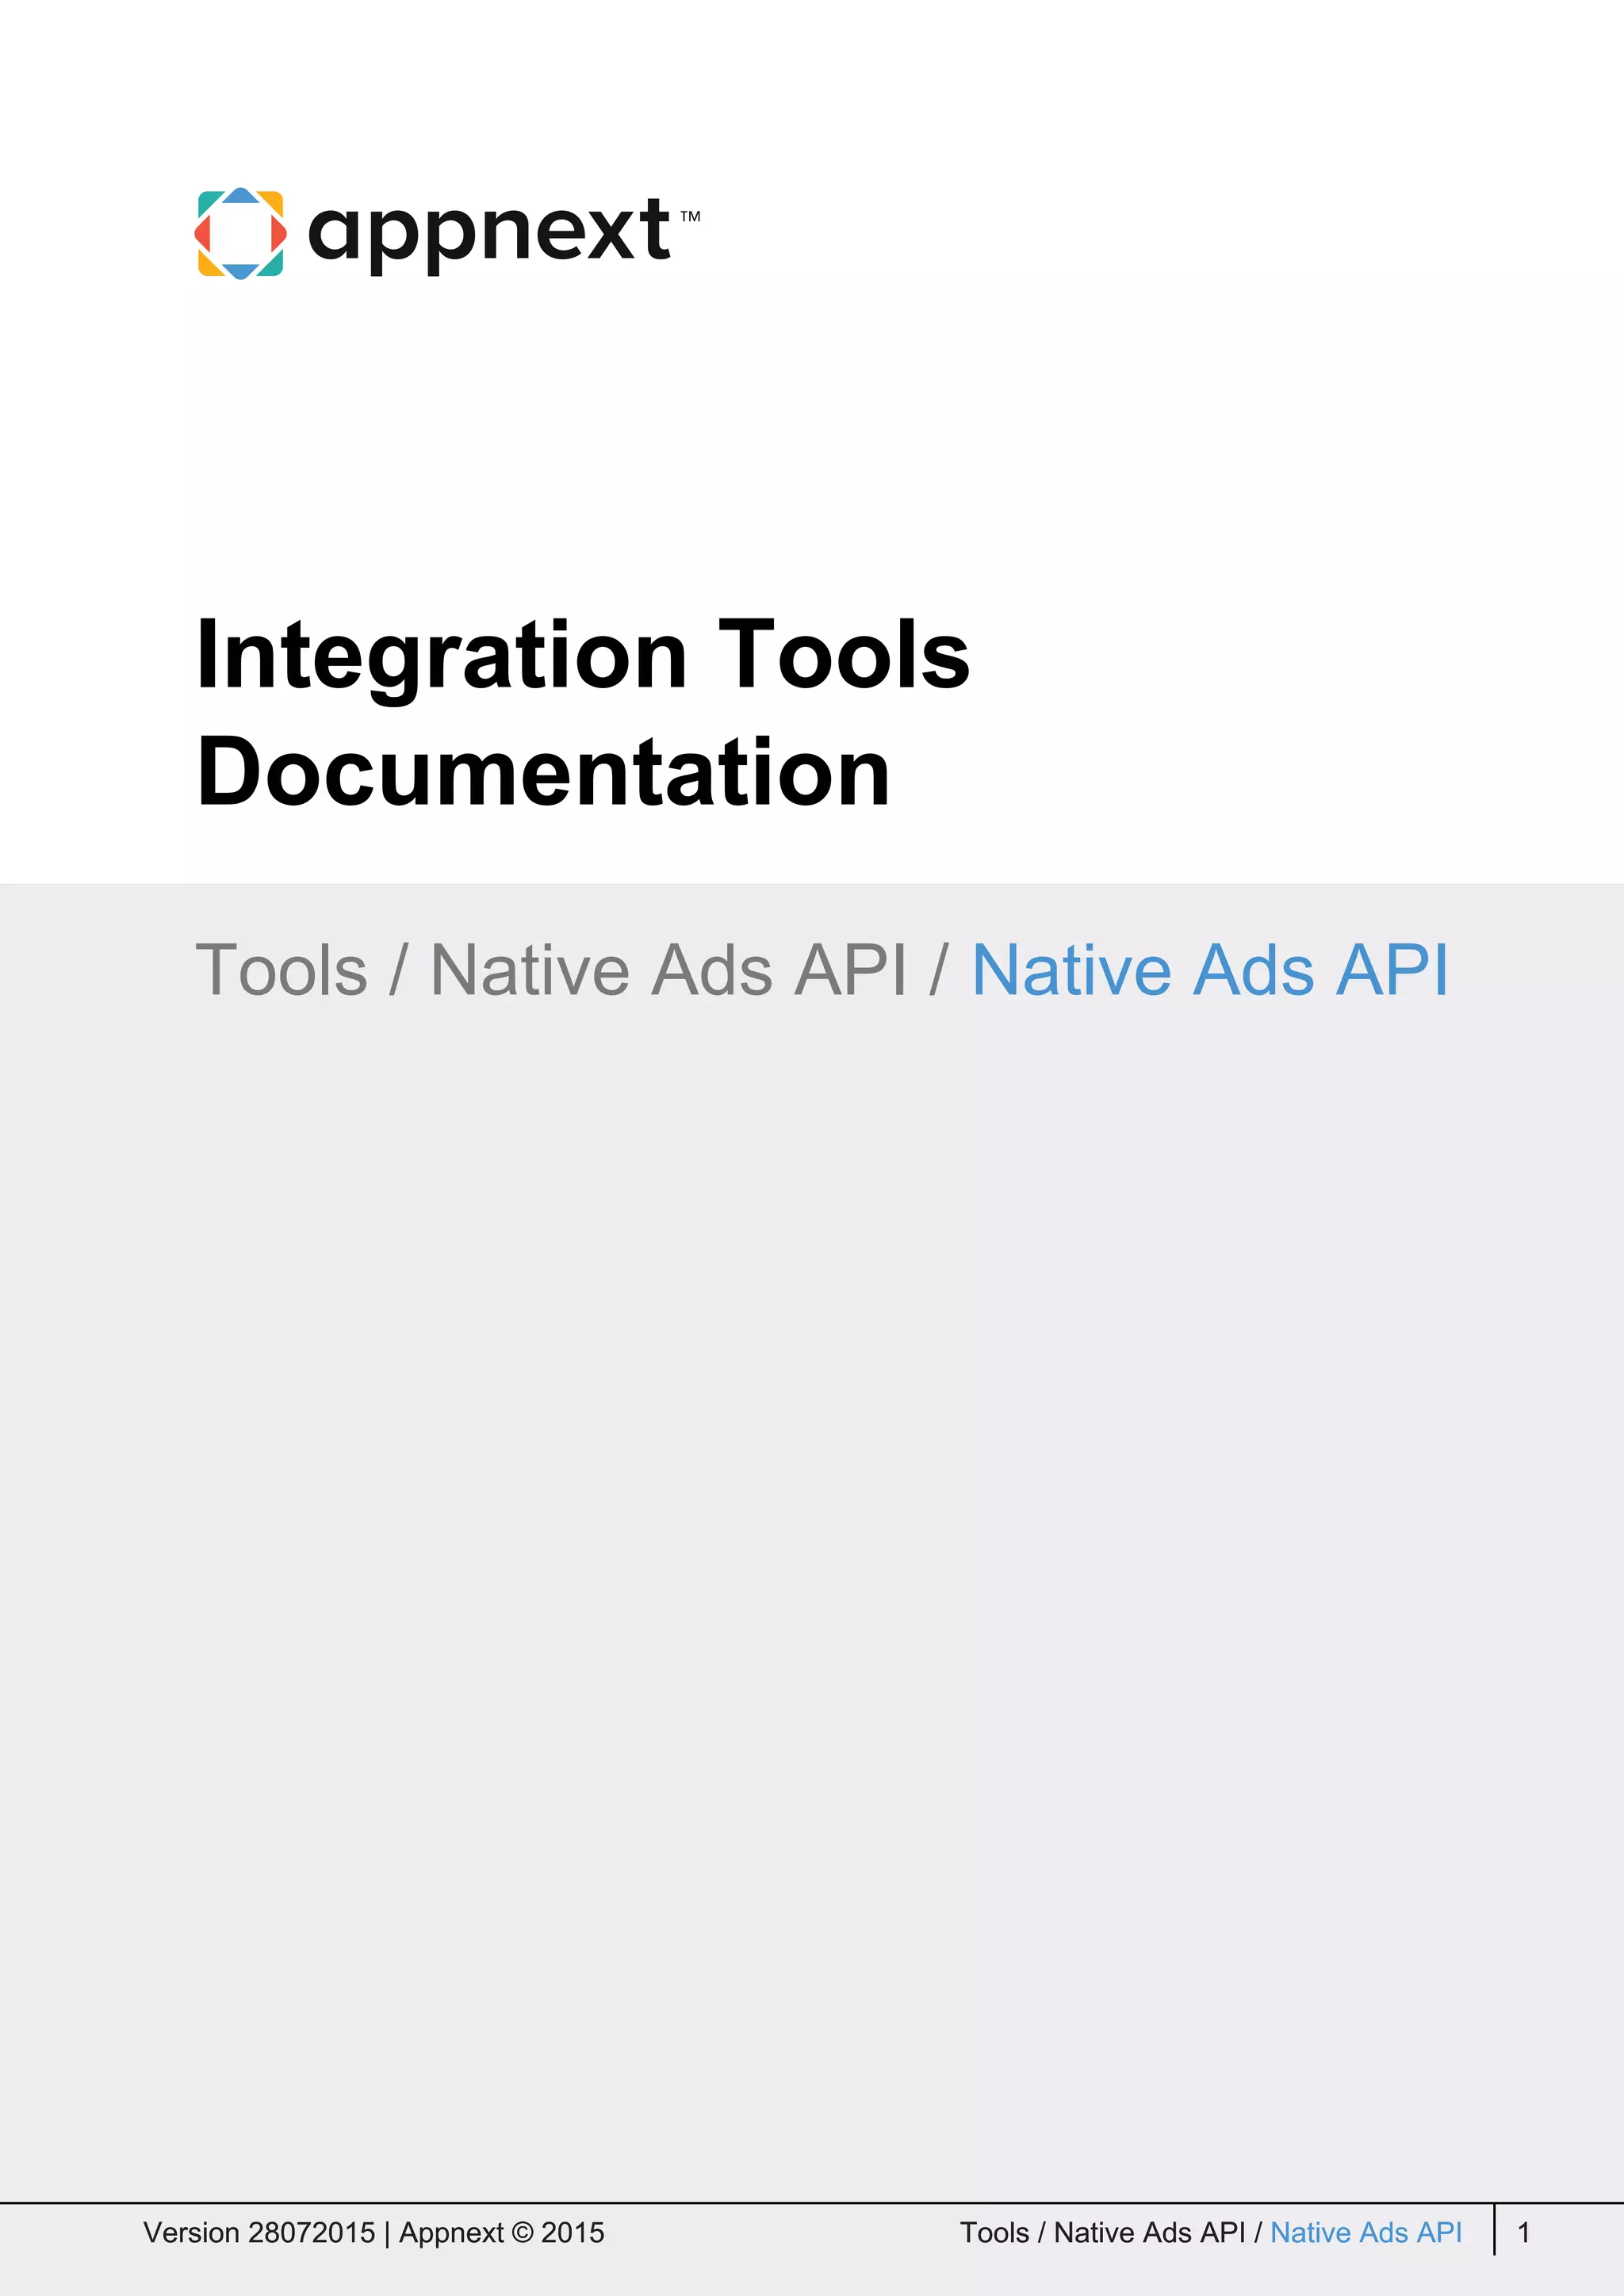Screen dimensions: 1624x2296
Task: Click 'Version 28072015 | Appnext © 2015' footer text
Action: pos(374,2233)
